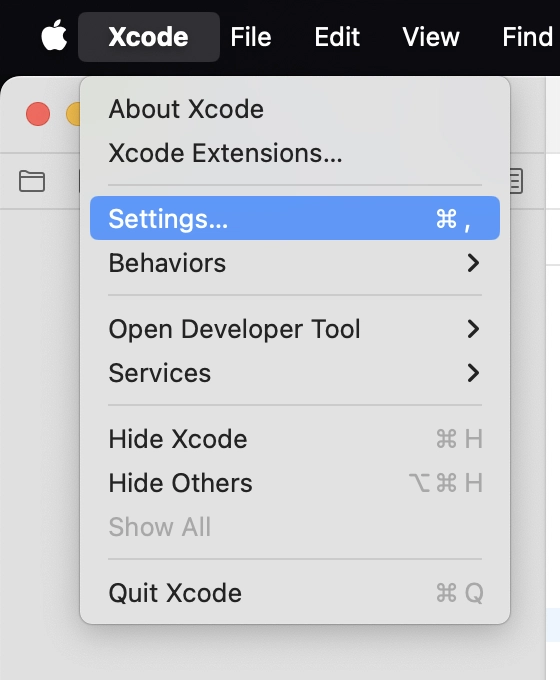
Task: Open the Apple menu icon
Action: tap(54, 36)
